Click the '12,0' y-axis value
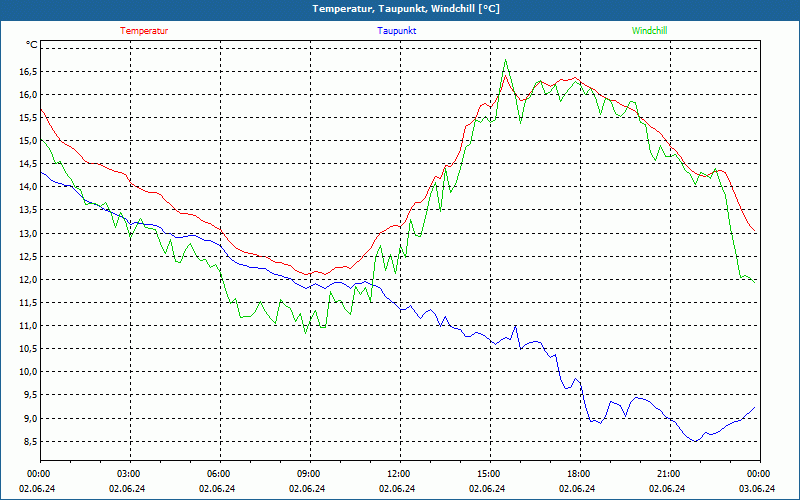800x500 pixels. click(28, 279)
